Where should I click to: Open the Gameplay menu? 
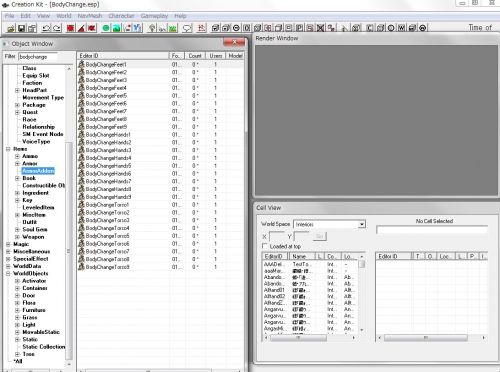coord(154,16)
